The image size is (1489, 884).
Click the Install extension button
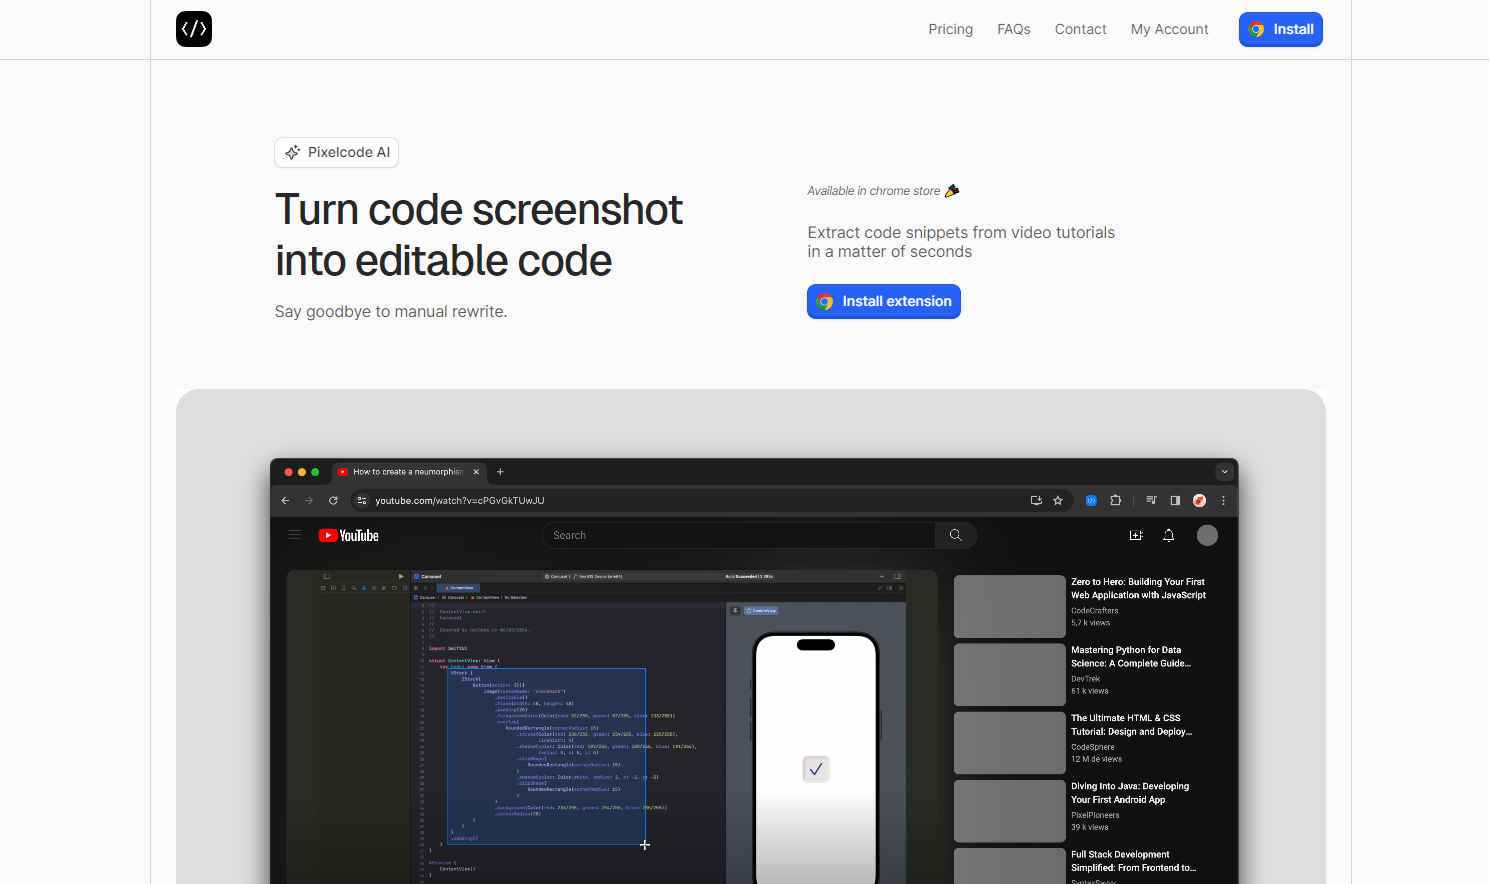click(883, 301)
